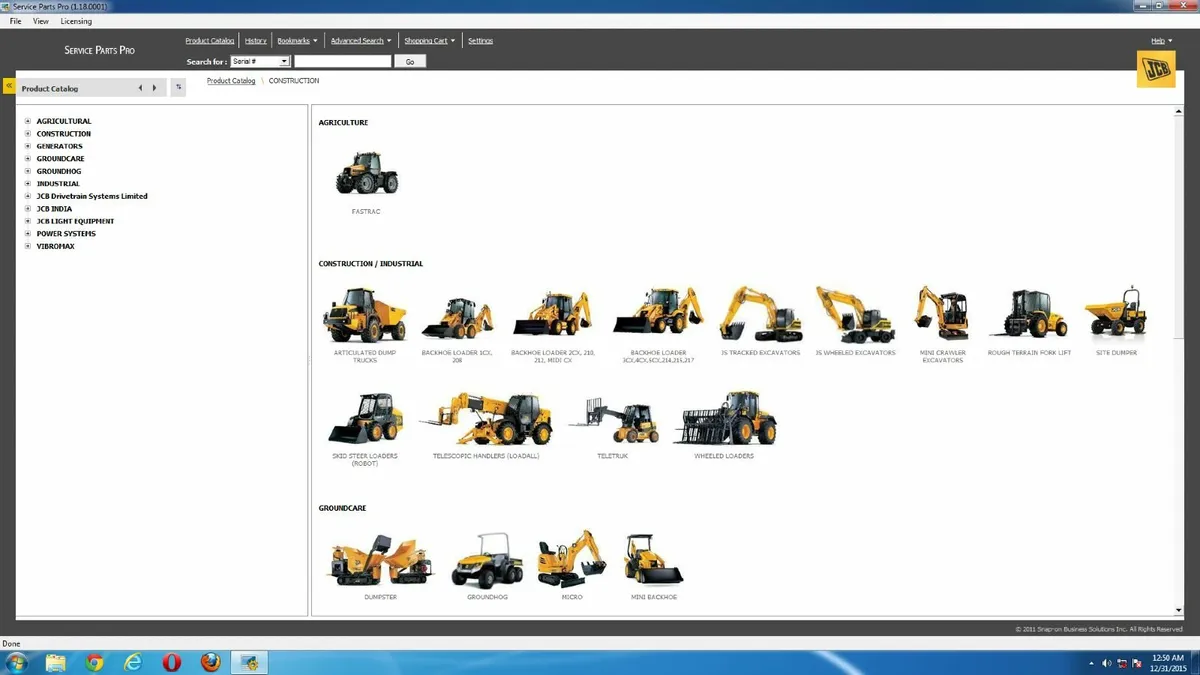The width and height of the screenshot is (1200, 675).
Task: Expand the JCB INDIA tree node
Action: (x=28, y=209)
